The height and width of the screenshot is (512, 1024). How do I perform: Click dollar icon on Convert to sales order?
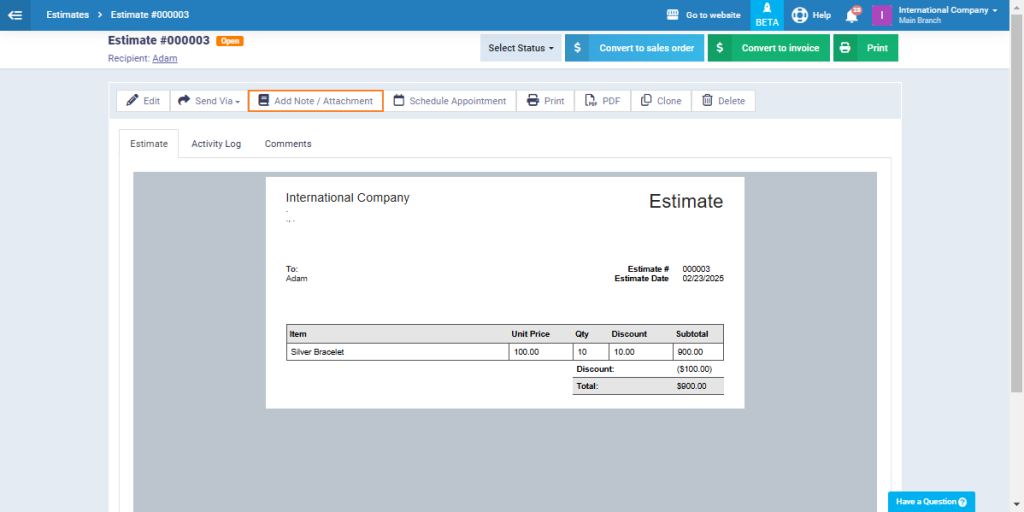pos(577,48)
